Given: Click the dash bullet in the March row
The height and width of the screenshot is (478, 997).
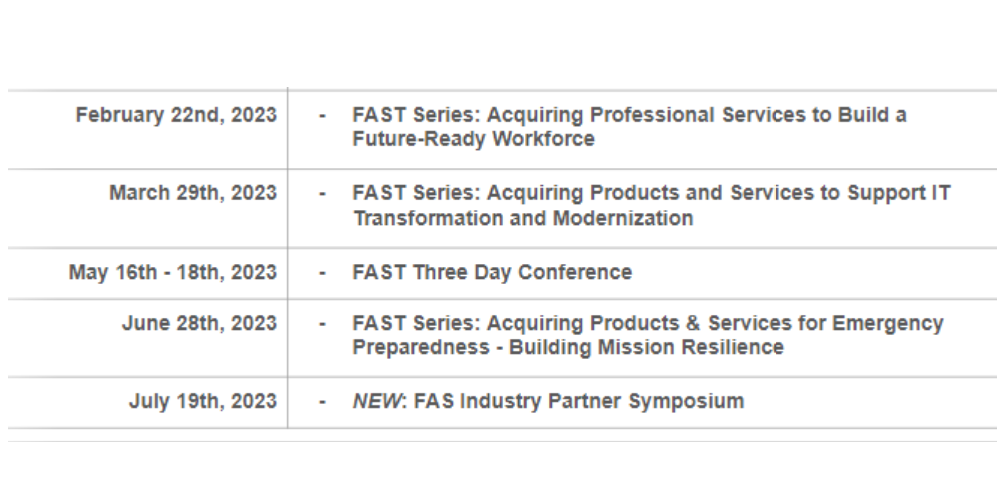Looking at the screenshot, I should [322, 193].
